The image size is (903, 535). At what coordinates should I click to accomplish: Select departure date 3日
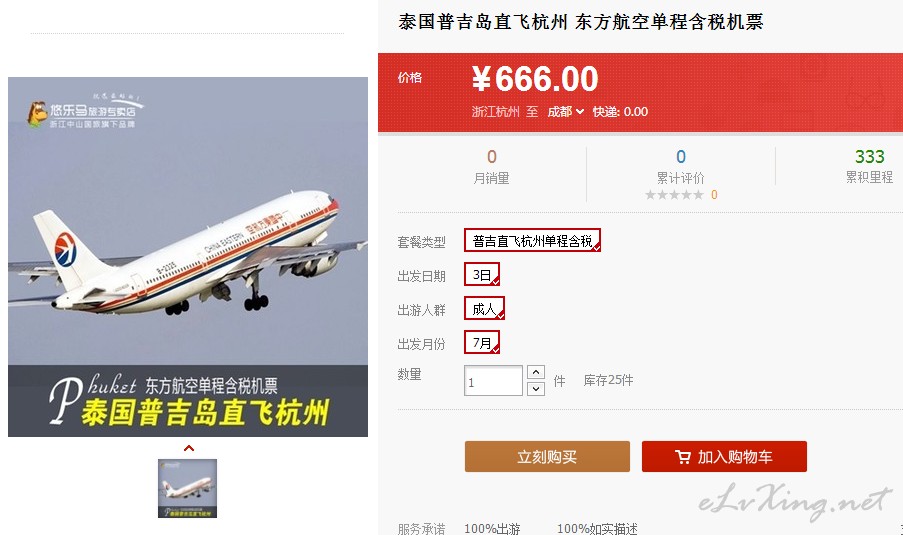(x=482, y=275)
